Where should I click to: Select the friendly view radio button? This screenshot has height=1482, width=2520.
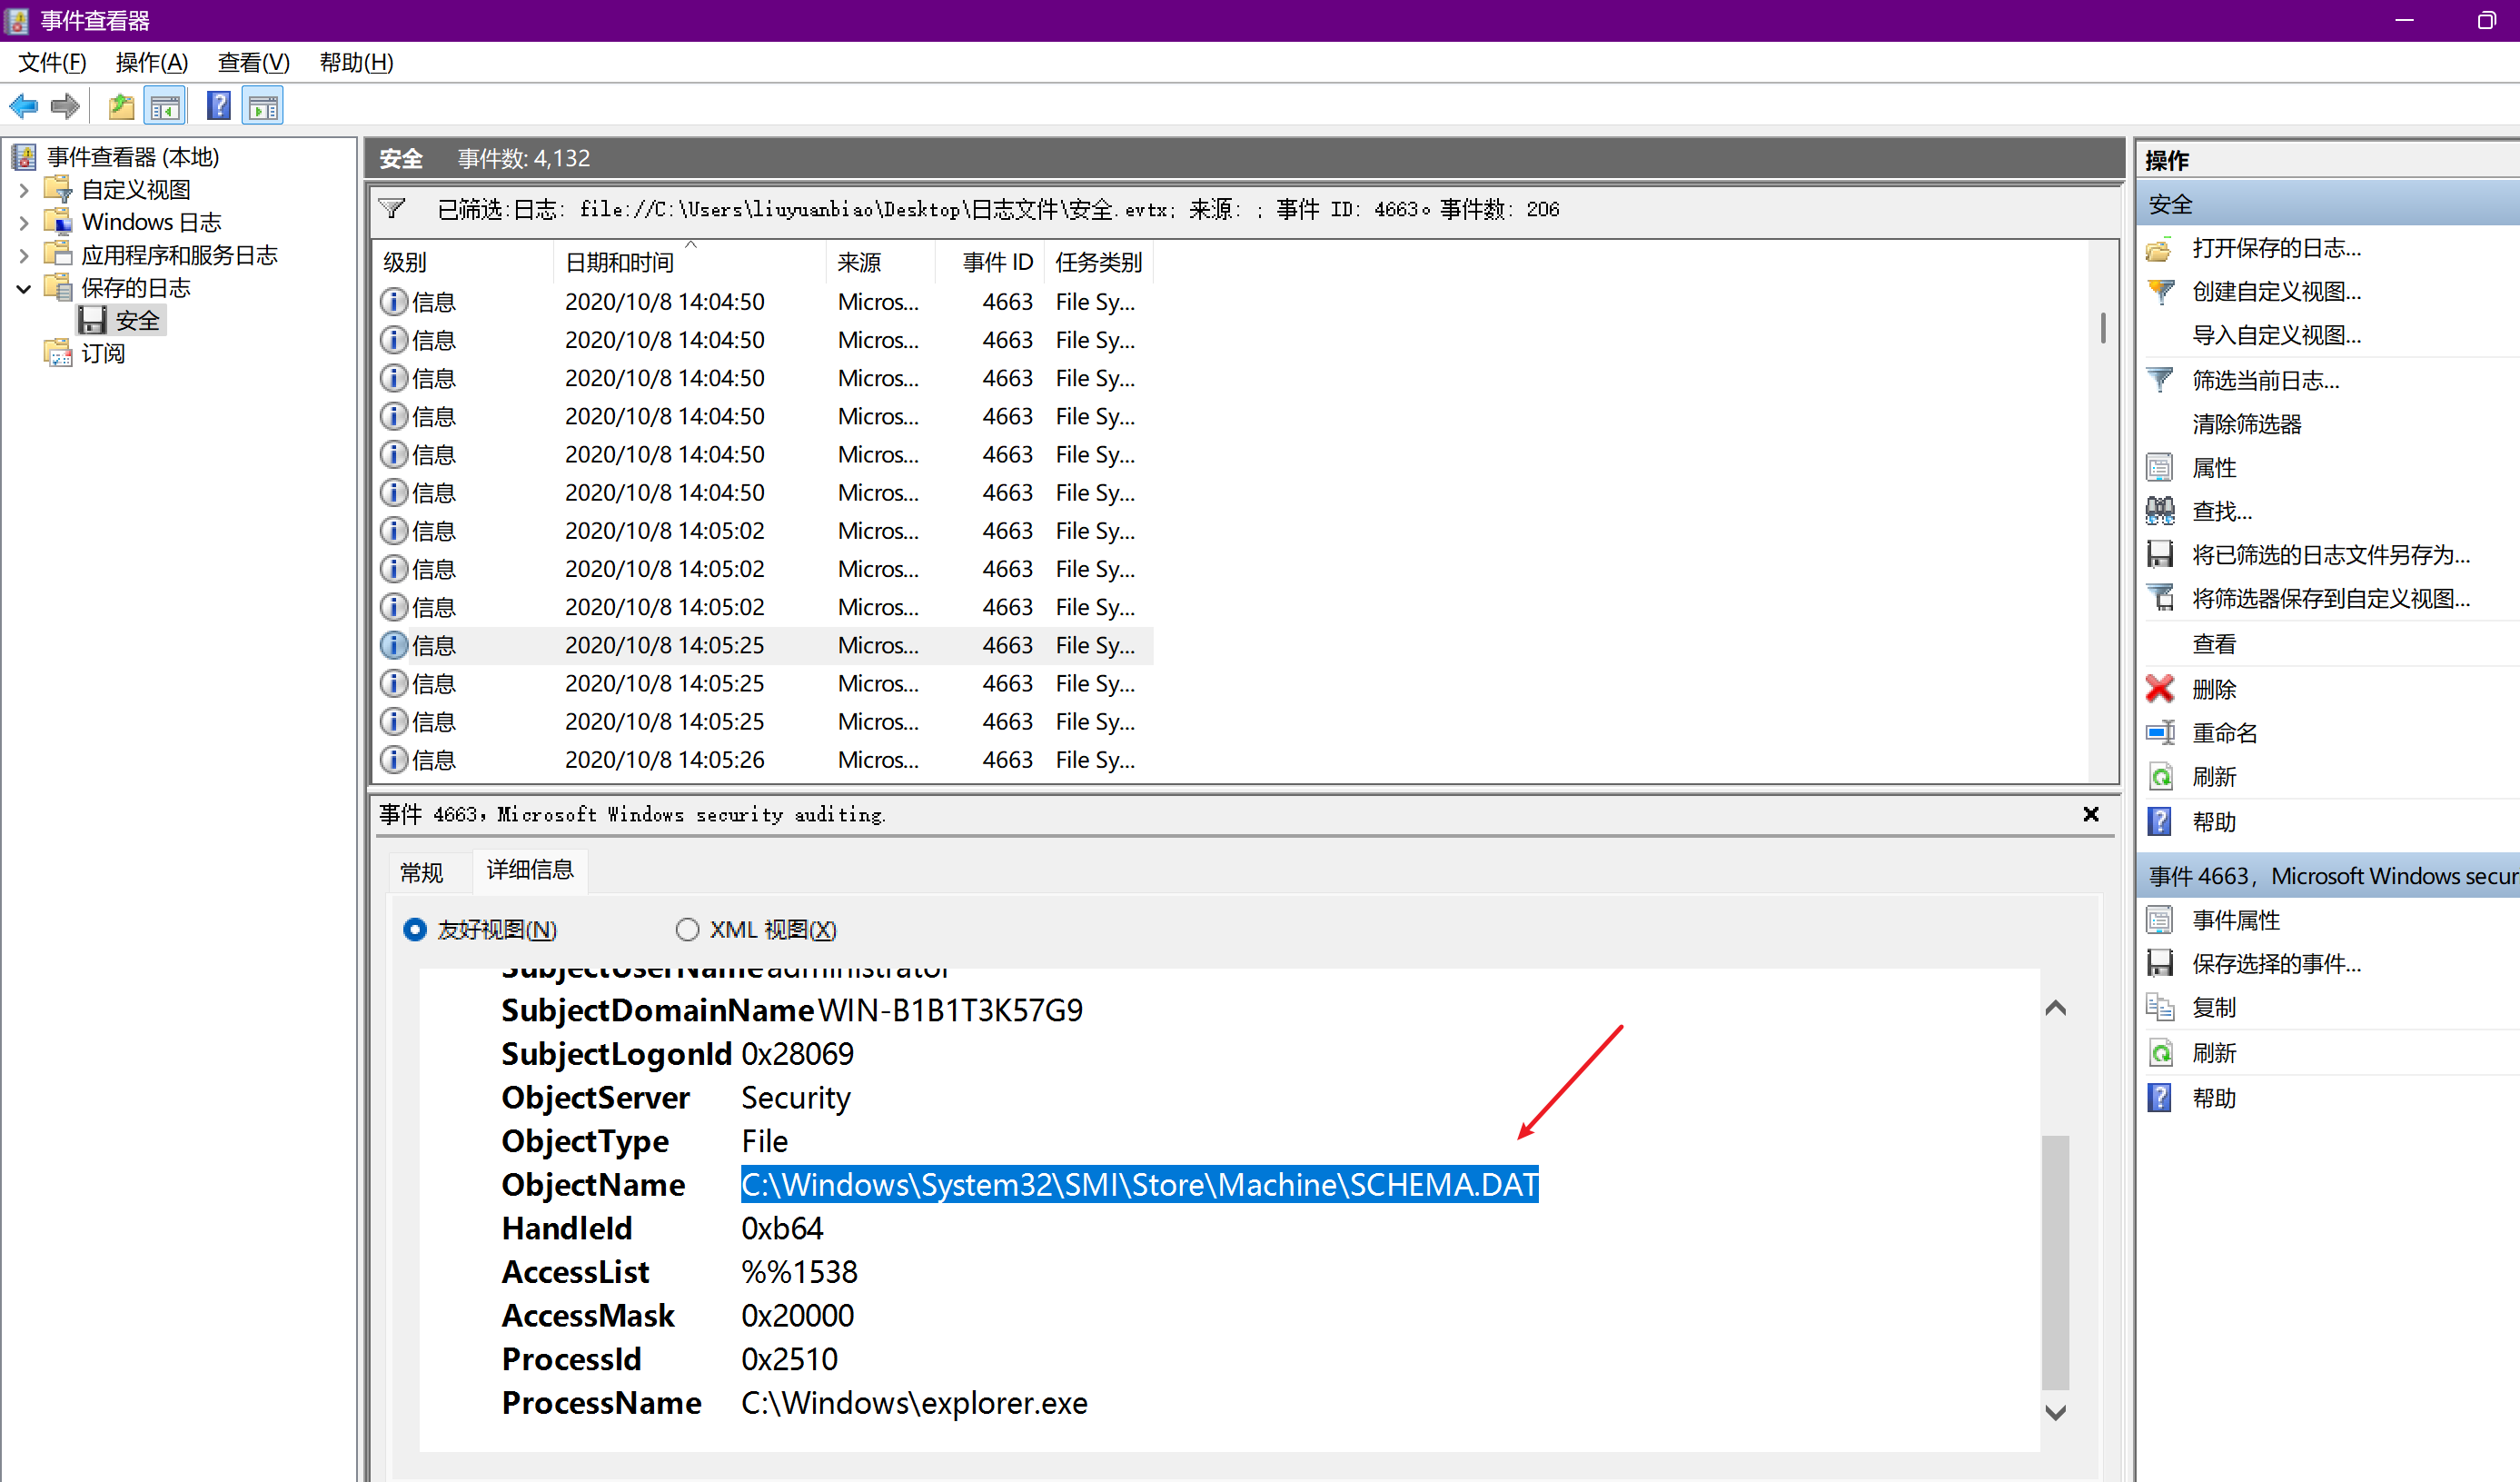[414, 930]
